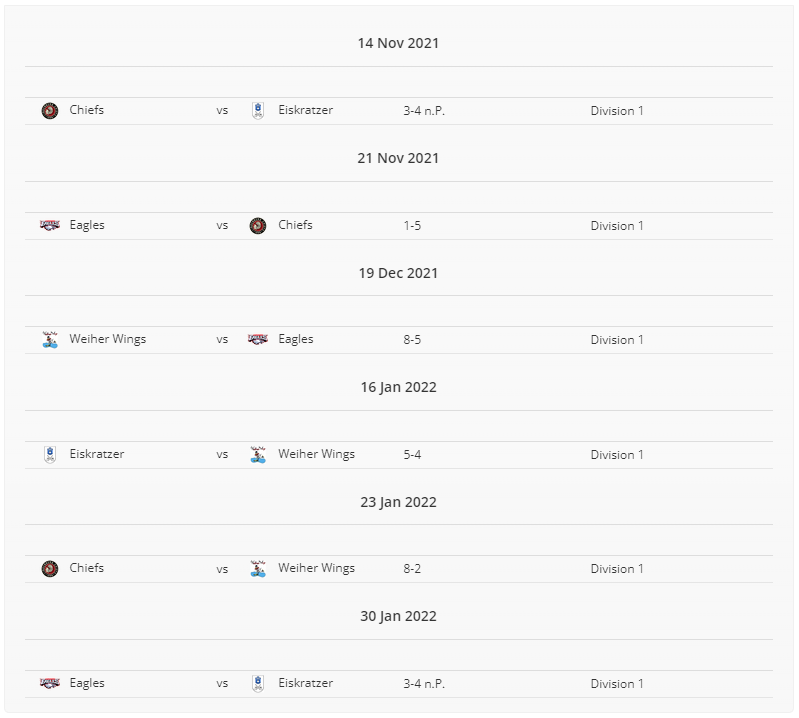The width and height of the screenshot is (799, 718).
Task: Click Eiskratzer logo in 30 Jan match
Action: tap(258, 683)
